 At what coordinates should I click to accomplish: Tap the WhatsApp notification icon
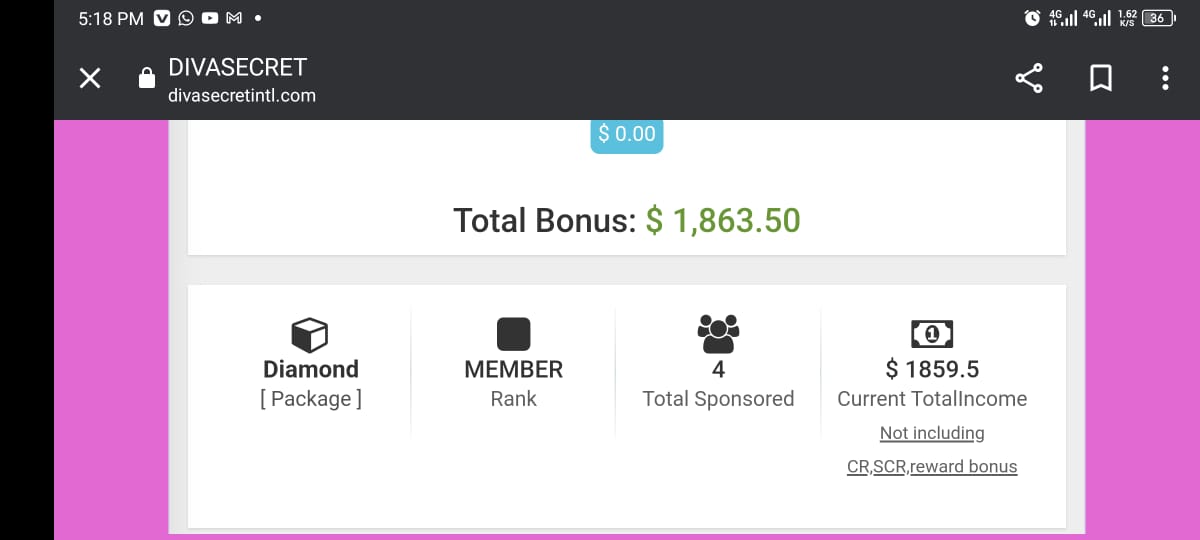tap(186, 18)
